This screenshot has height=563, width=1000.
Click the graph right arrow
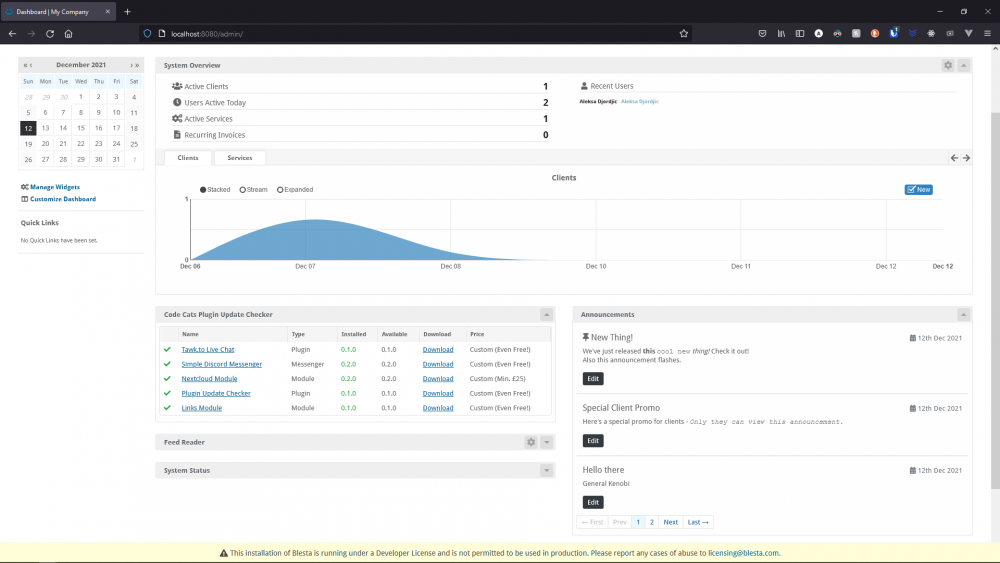tap(966, 157)
